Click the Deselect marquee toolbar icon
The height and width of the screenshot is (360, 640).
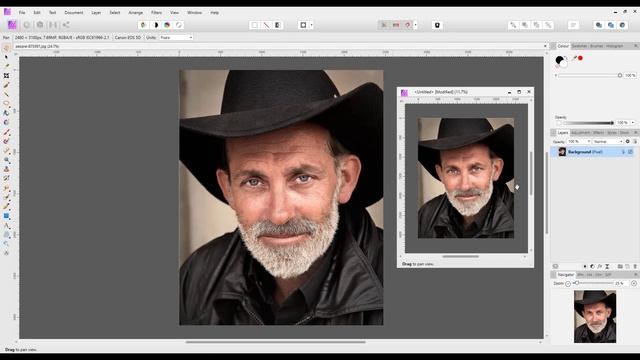266,25
